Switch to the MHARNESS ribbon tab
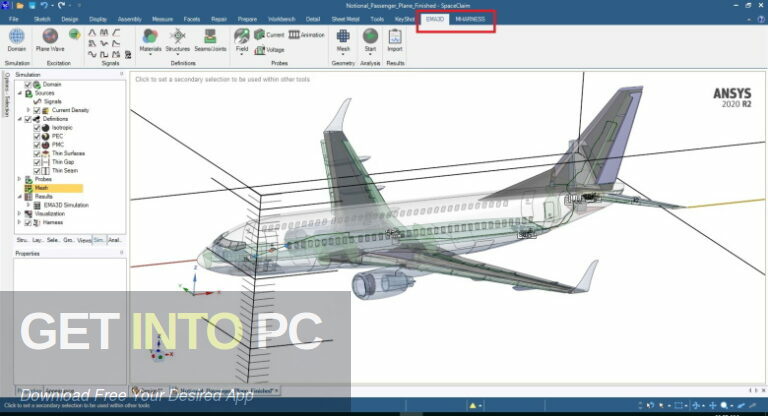Viewport: 768px width, 416px height. coord(470,19)
